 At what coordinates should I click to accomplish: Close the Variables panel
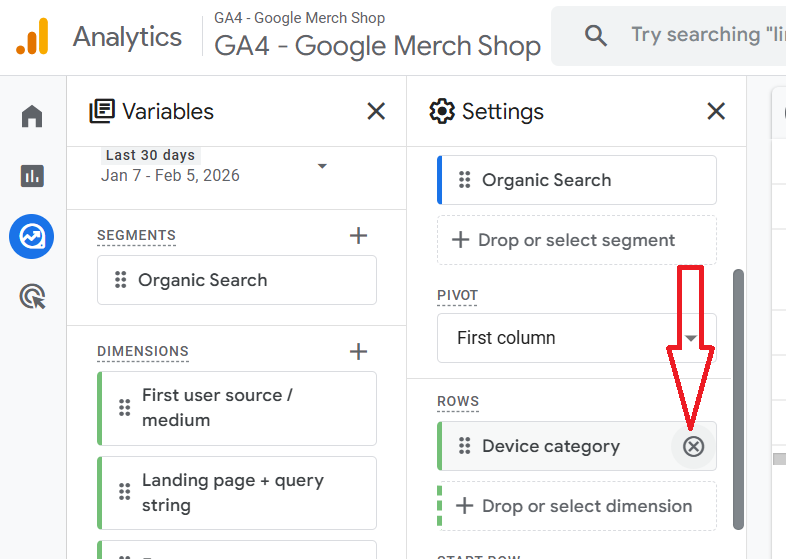[x=376, y=111]
